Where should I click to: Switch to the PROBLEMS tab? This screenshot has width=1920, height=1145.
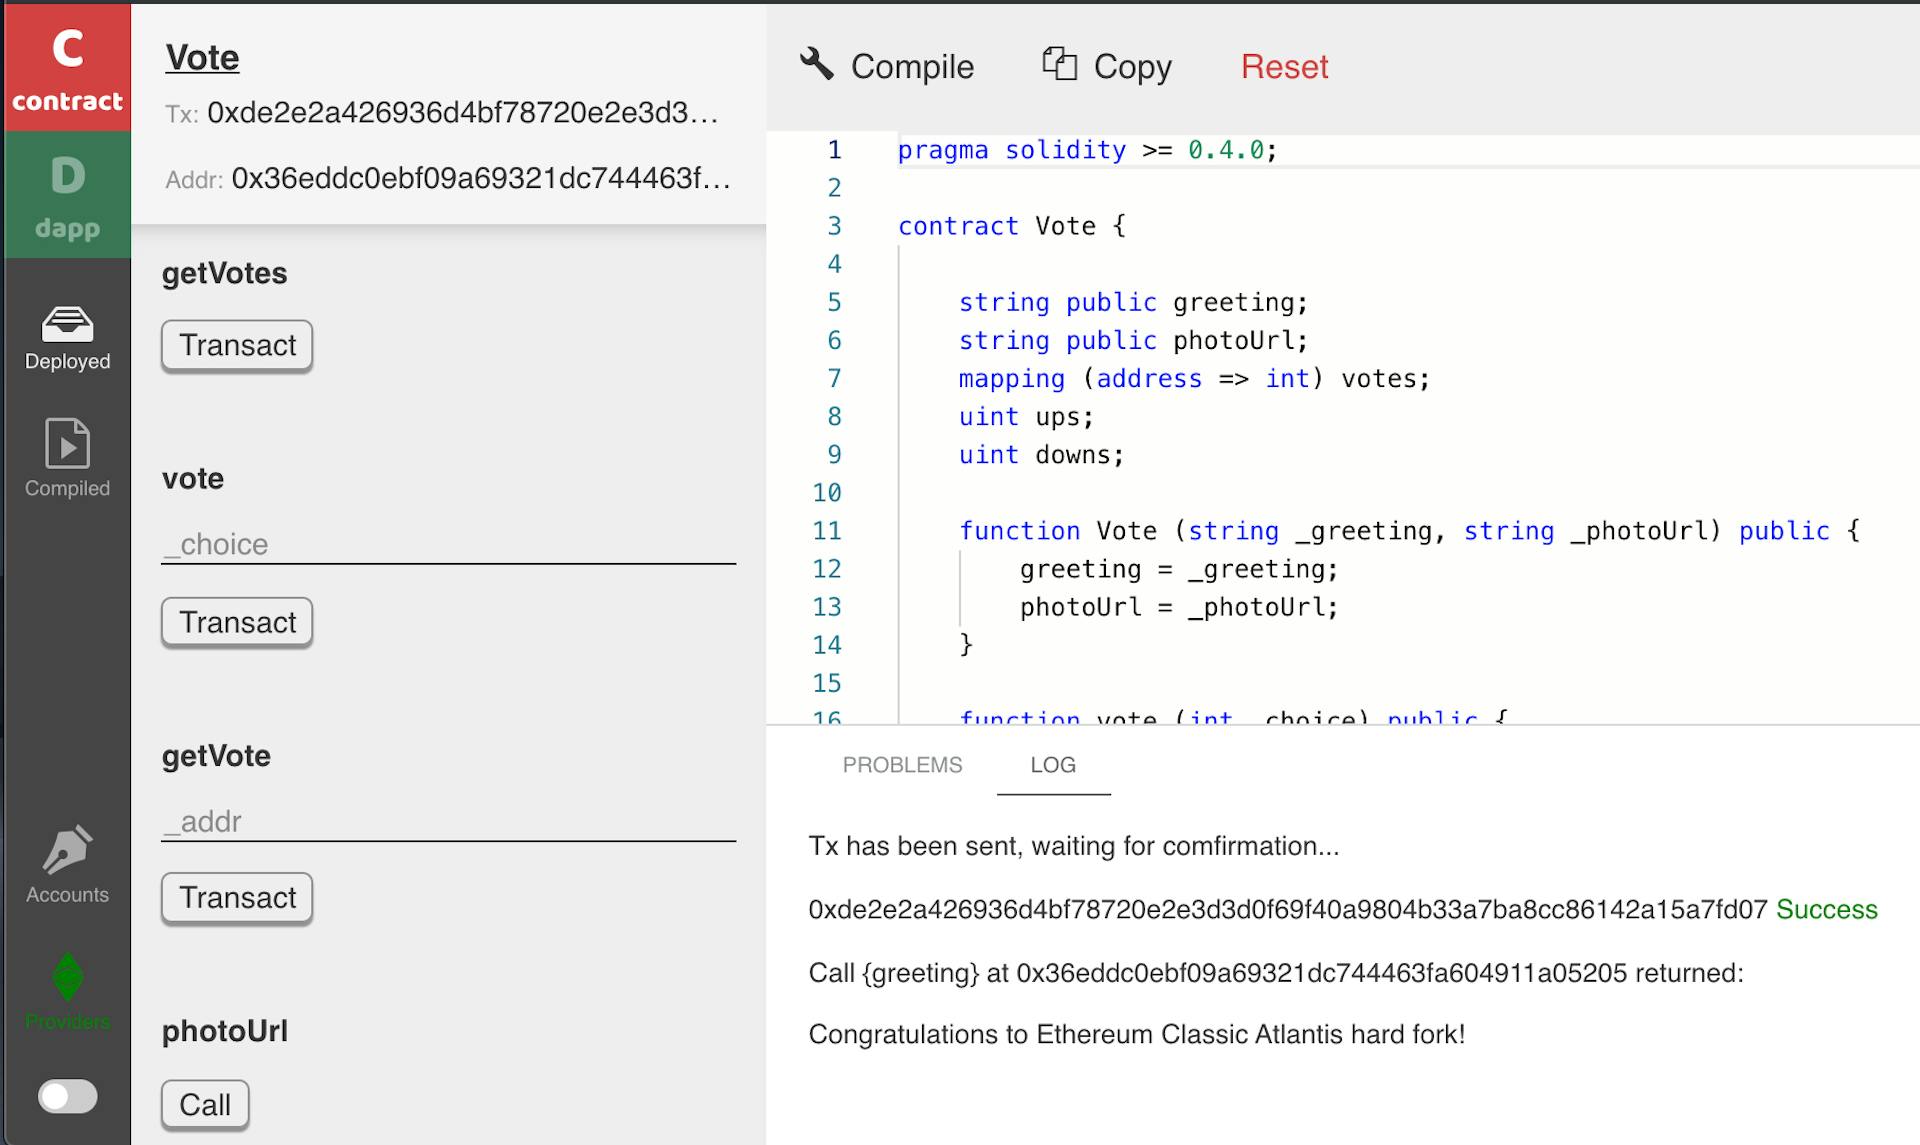(902, 765)
